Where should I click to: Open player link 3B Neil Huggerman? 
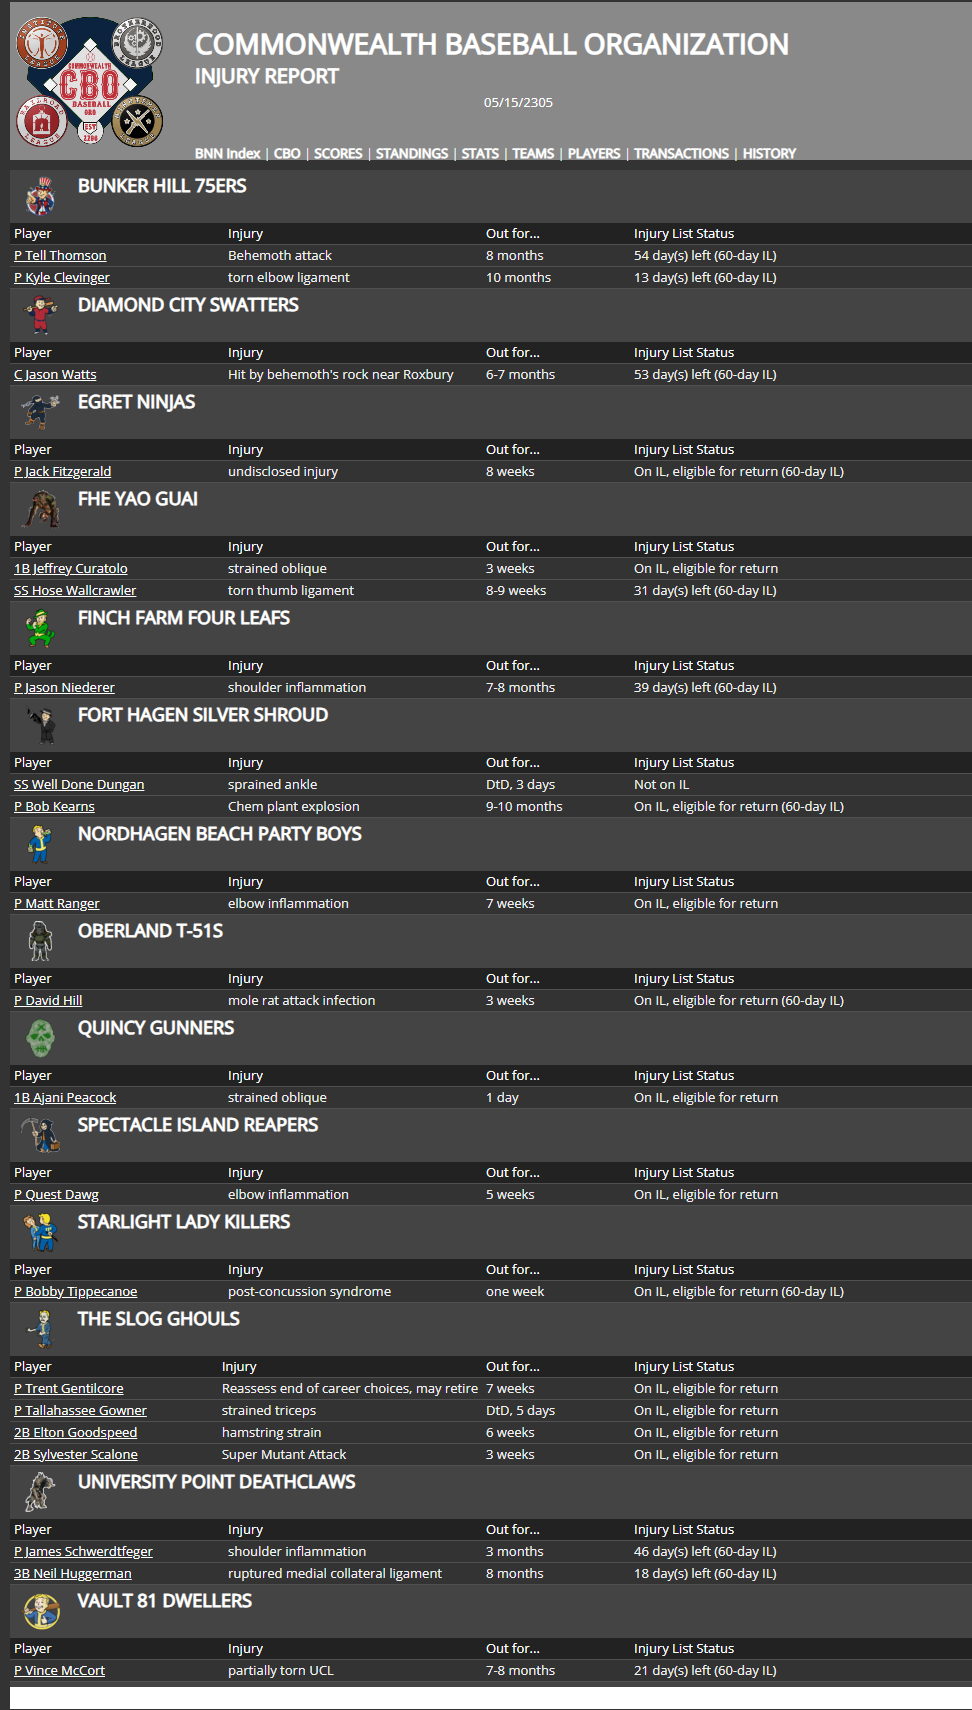(x=73, y=1574)
